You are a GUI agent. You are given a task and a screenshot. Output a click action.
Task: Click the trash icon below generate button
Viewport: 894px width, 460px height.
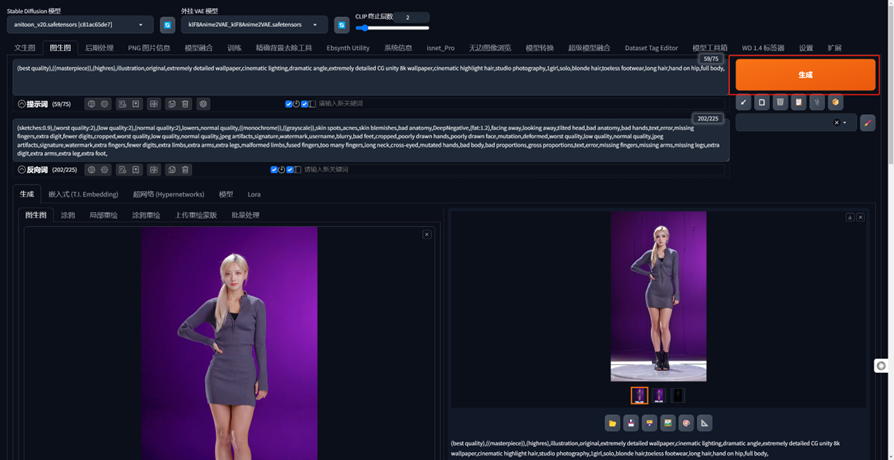(780, 102)
